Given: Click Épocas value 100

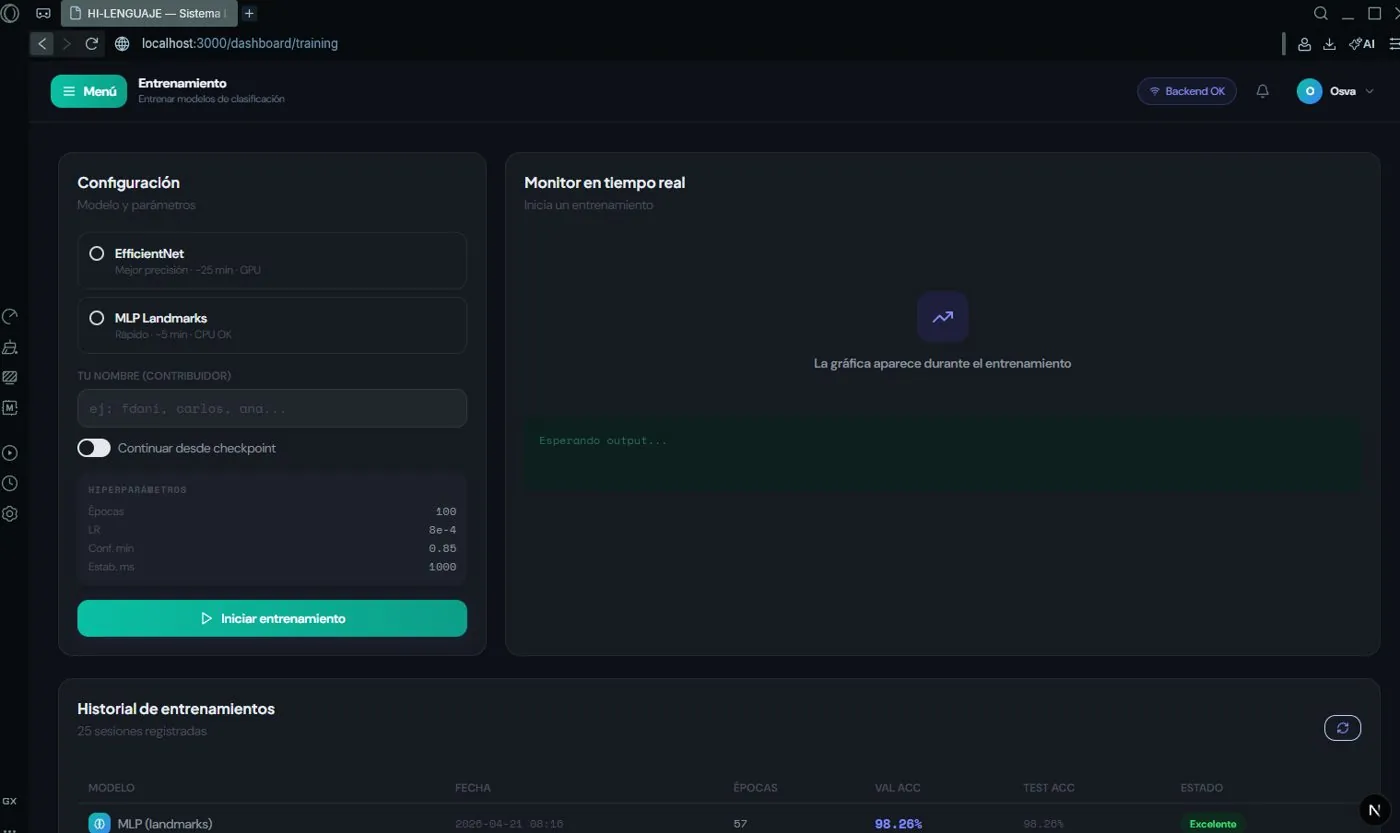Looking at the screenshot, I should click(446, 511).
